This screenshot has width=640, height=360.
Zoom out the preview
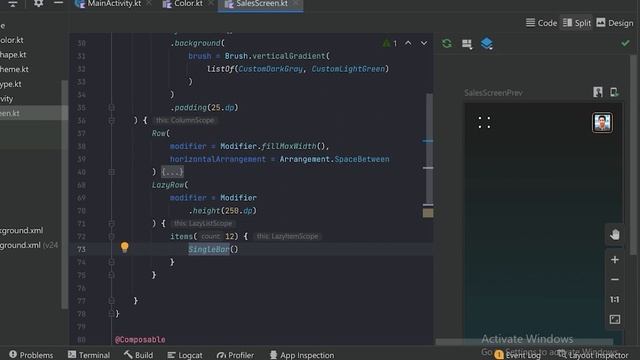[615, 280]
